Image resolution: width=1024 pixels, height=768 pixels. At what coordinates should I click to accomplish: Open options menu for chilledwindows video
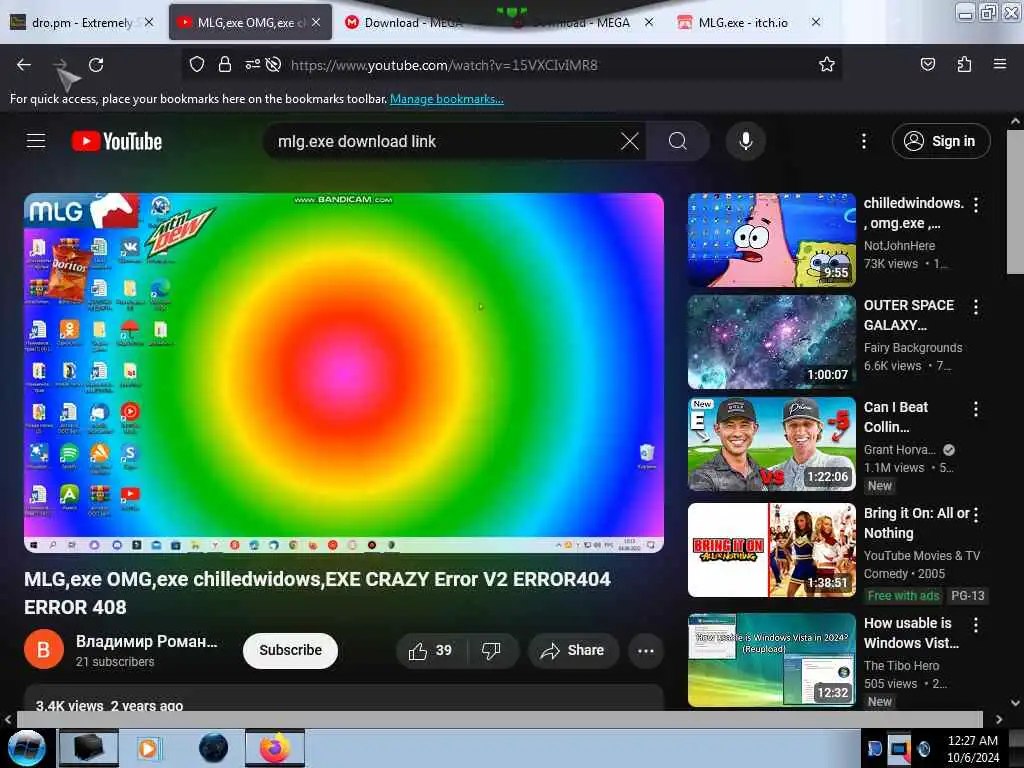pyautogui.click(x=976, y=205)
